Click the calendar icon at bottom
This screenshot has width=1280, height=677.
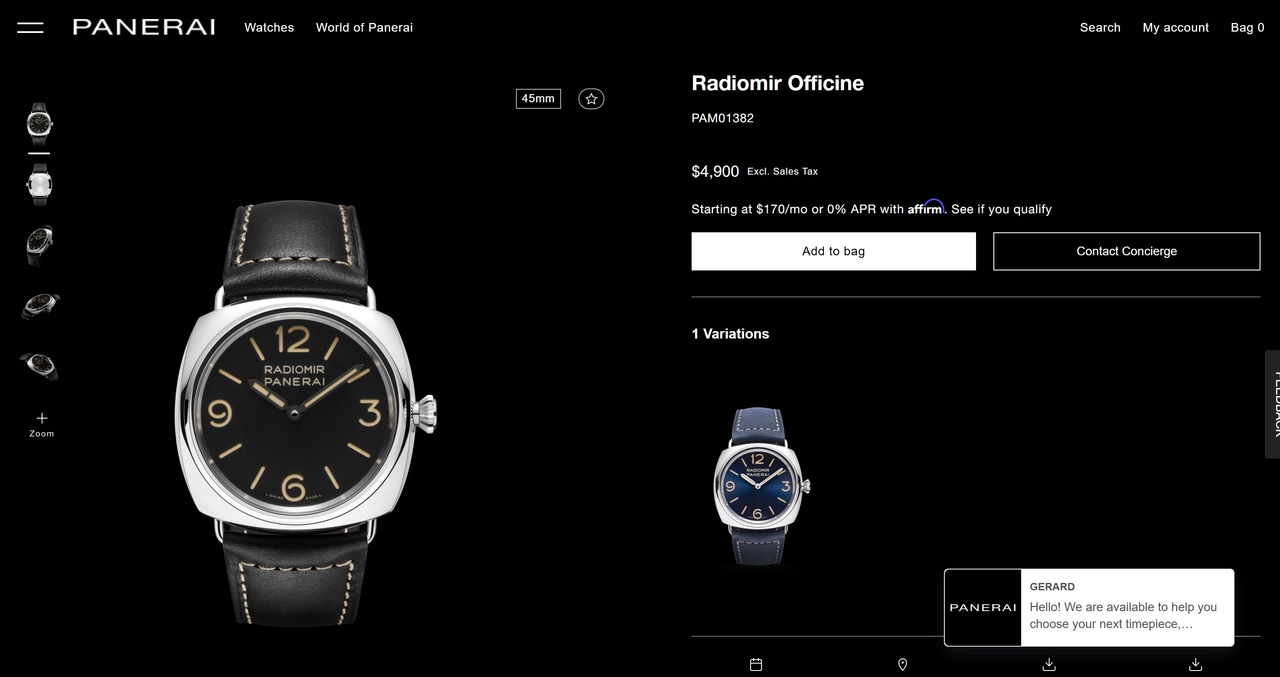pos(756,664)
